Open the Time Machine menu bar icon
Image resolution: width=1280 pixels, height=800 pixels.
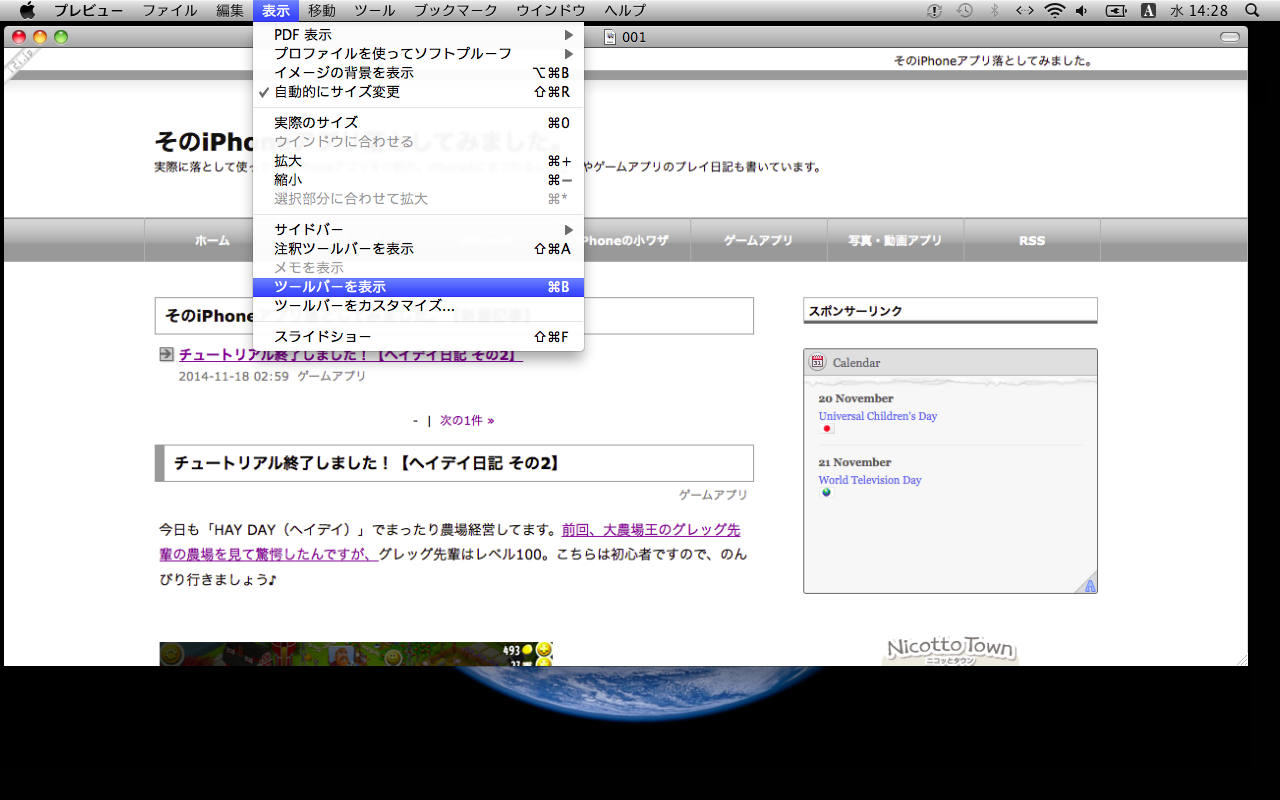pyautogui.click(x=964, y=10)
